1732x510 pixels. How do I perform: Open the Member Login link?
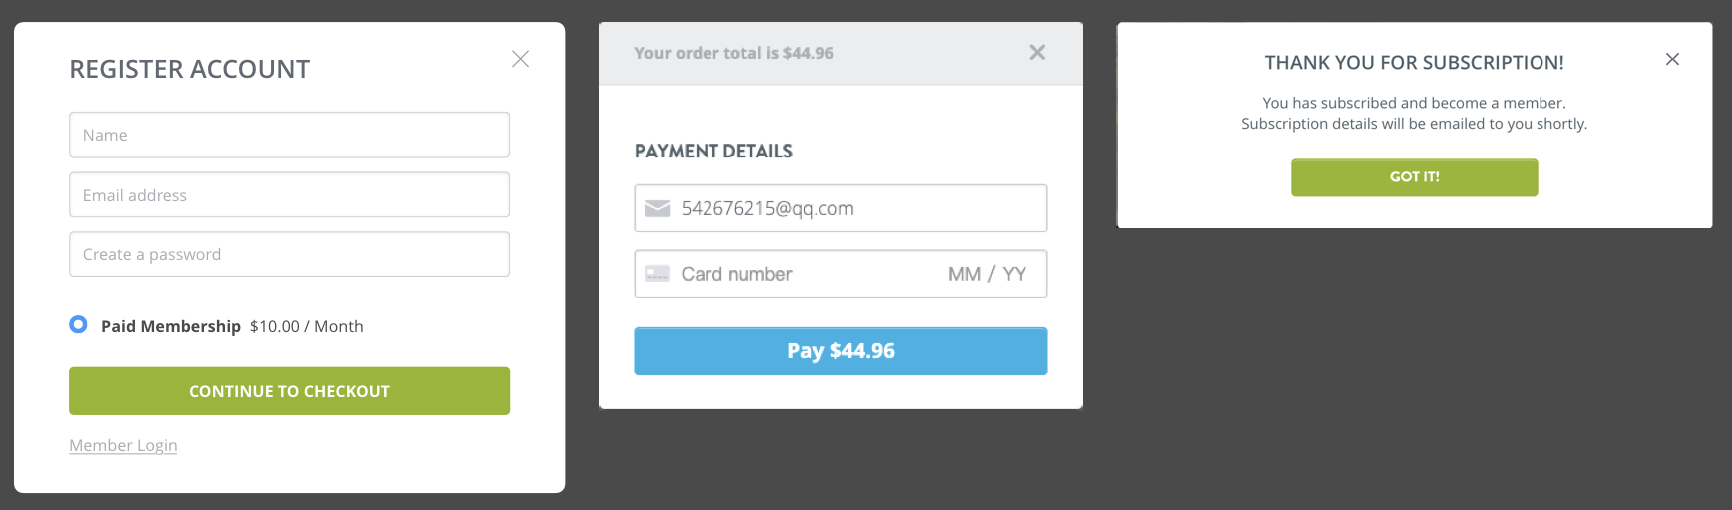click(x=123, y=445)
